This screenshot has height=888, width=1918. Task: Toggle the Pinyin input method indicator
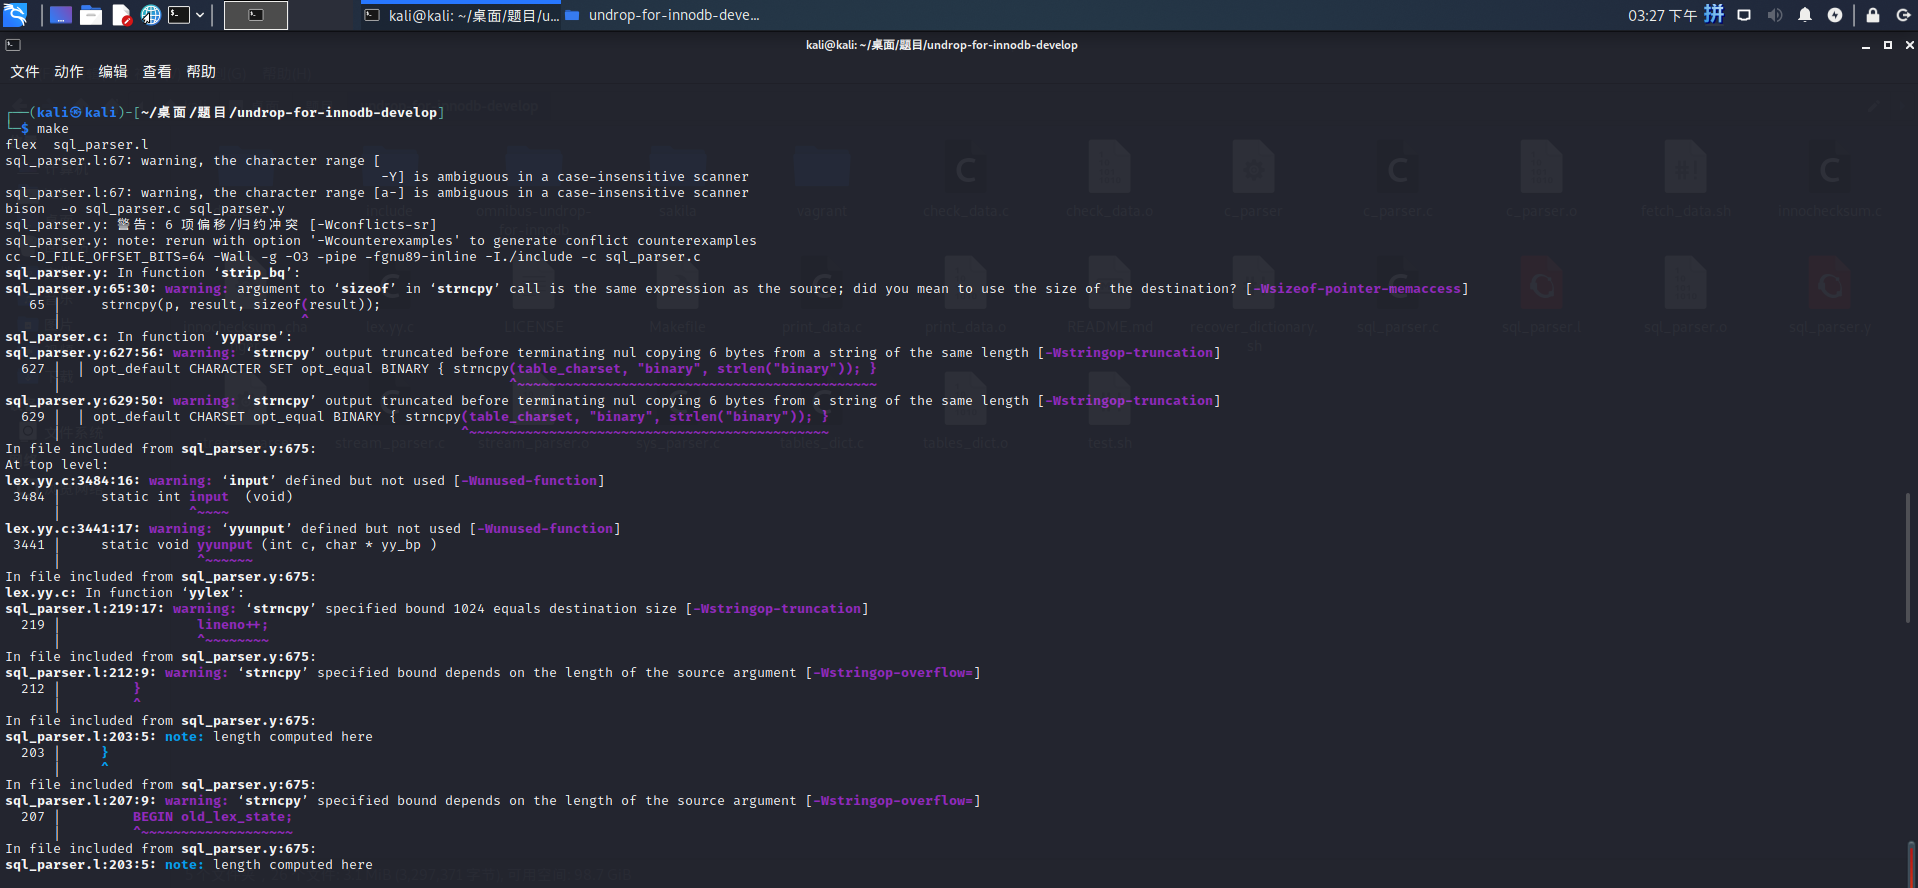(1714, 14)
